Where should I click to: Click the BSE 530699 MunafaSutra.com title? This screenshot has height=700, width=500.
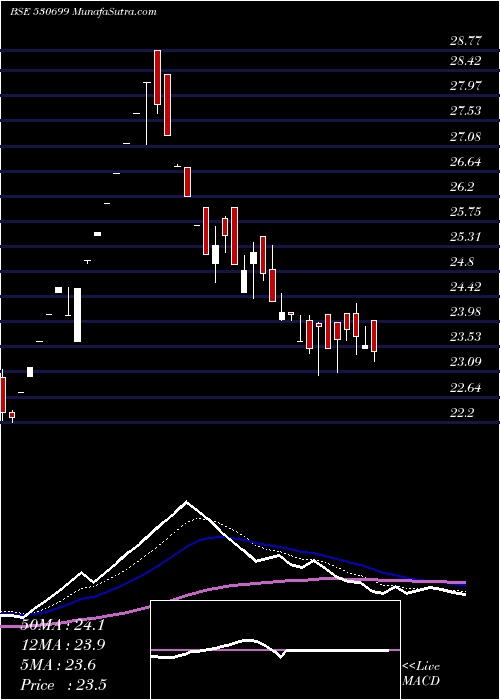coord(83,12)
